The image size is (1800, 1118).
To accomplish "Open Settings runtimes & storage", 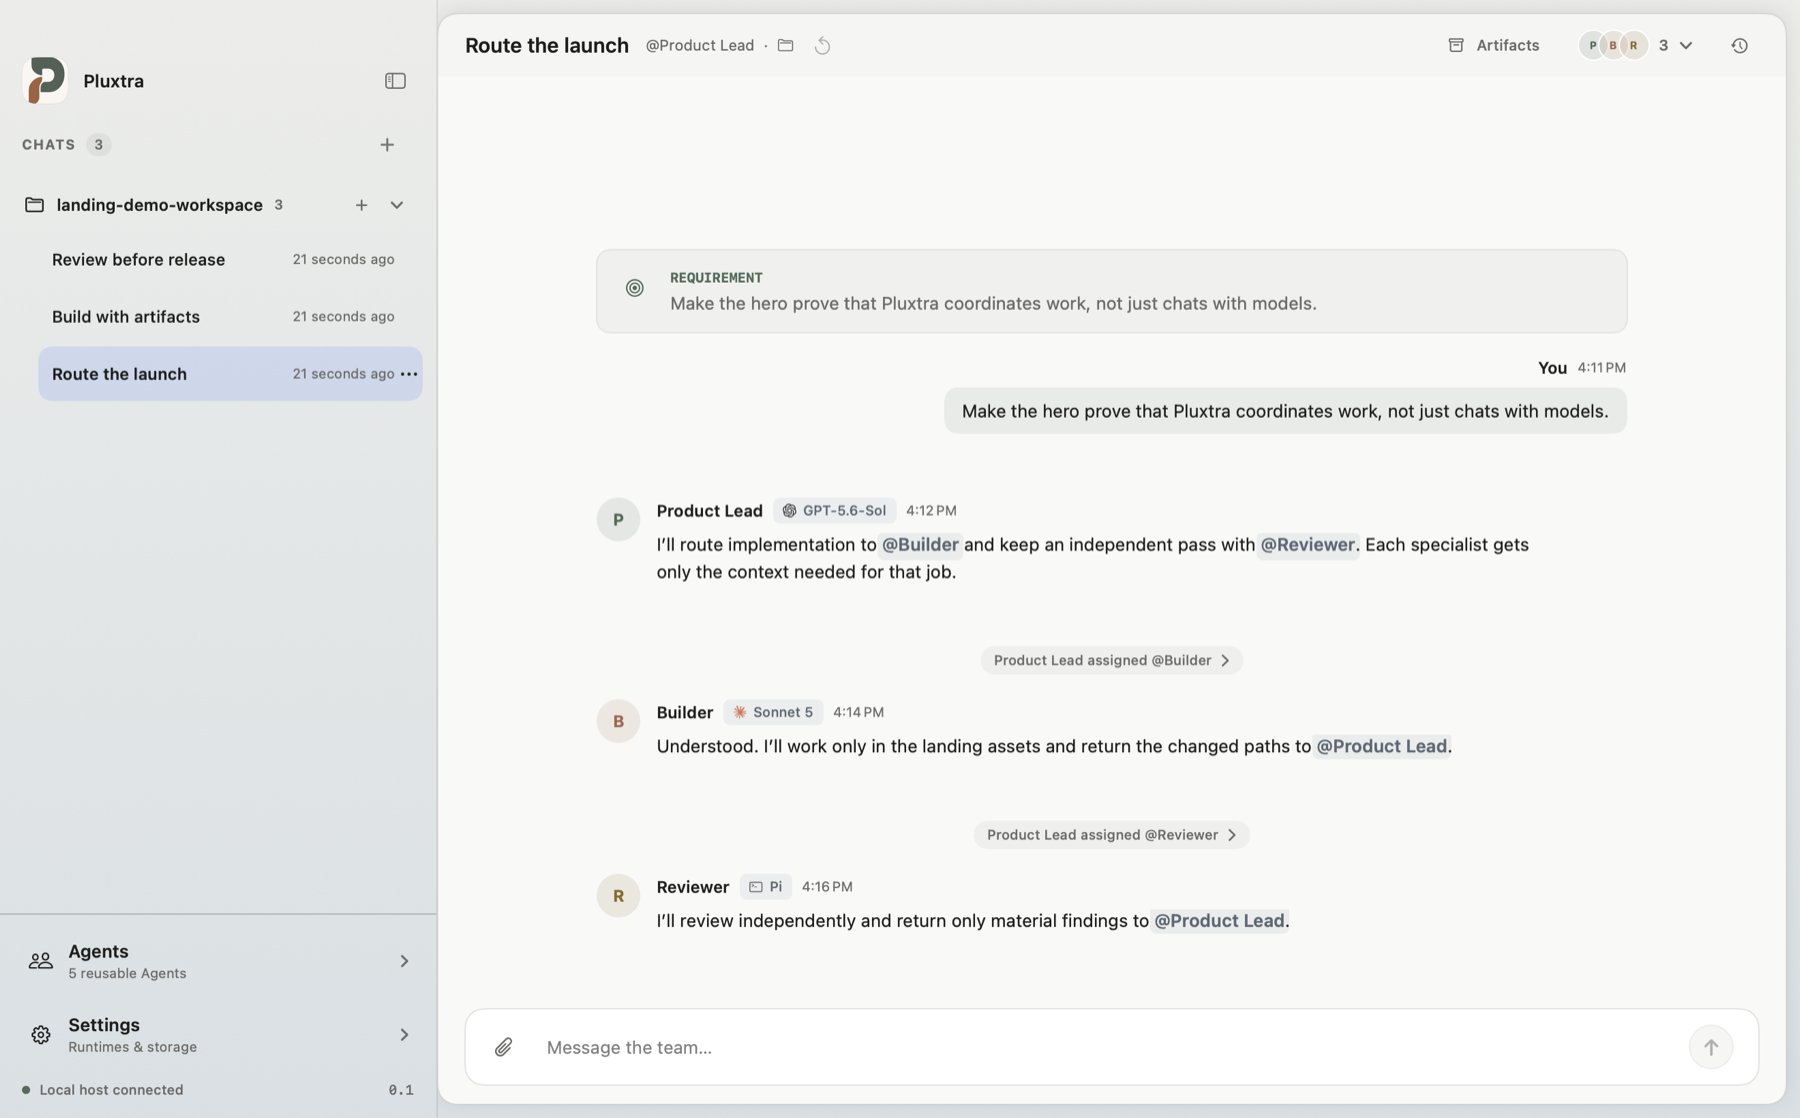I will pyautogui.click(x=218, y=1035).
